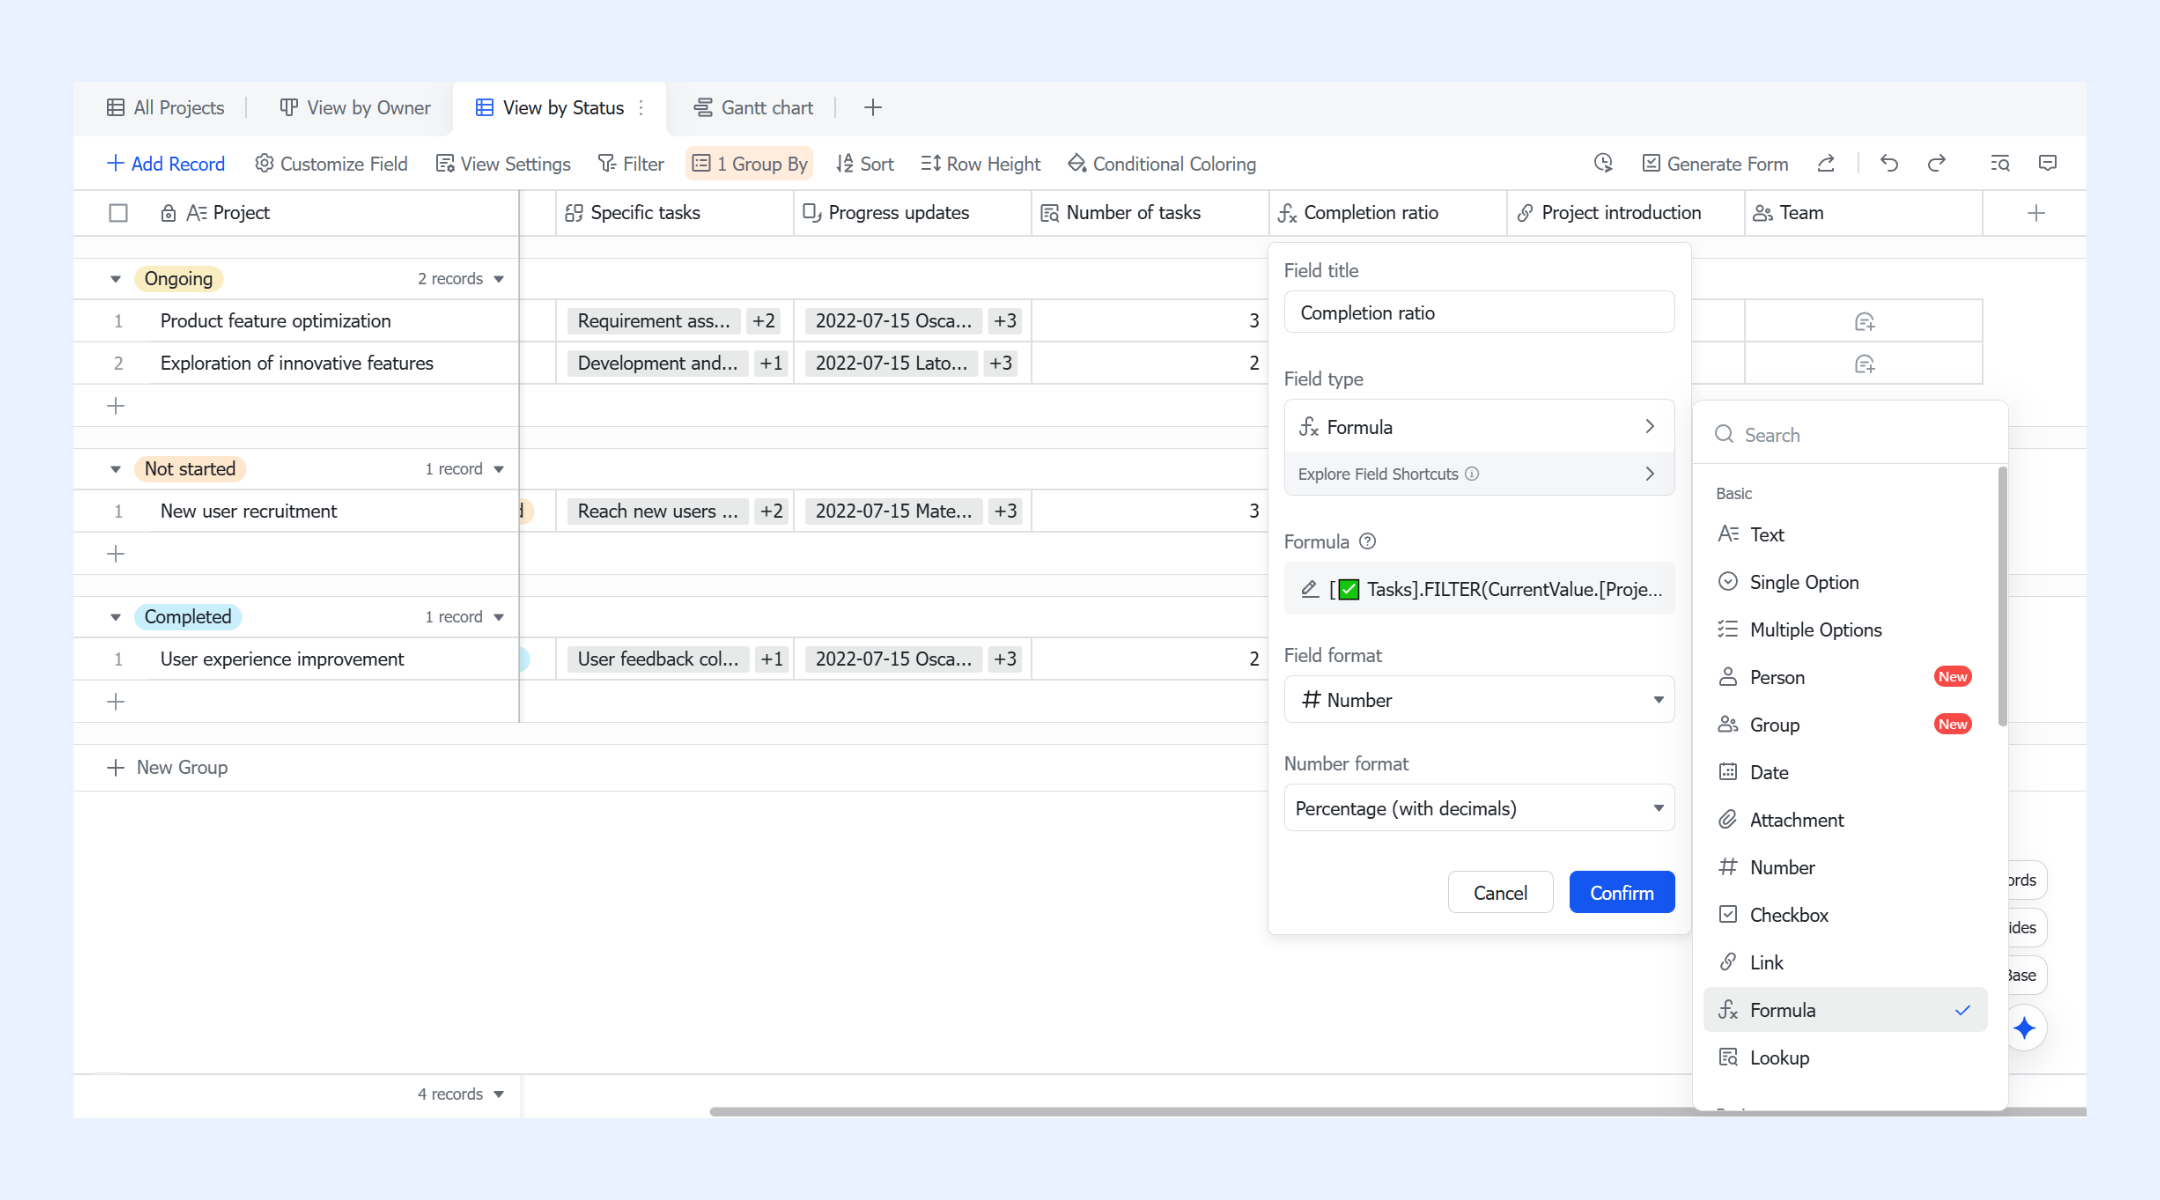
Task: Switch to the Gantt chart tab
Action: 753,108
